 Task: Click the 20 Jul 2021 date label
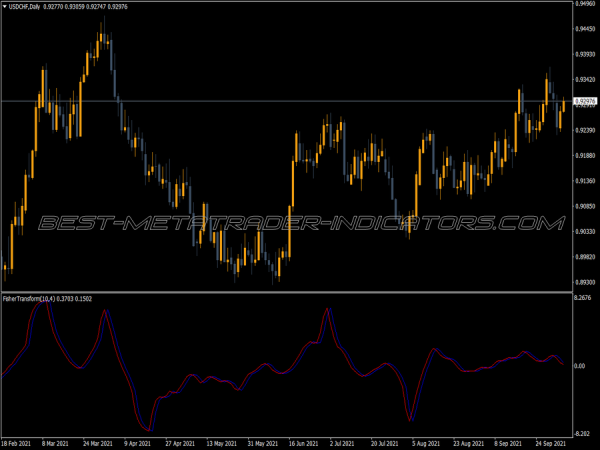pos(385,444)
